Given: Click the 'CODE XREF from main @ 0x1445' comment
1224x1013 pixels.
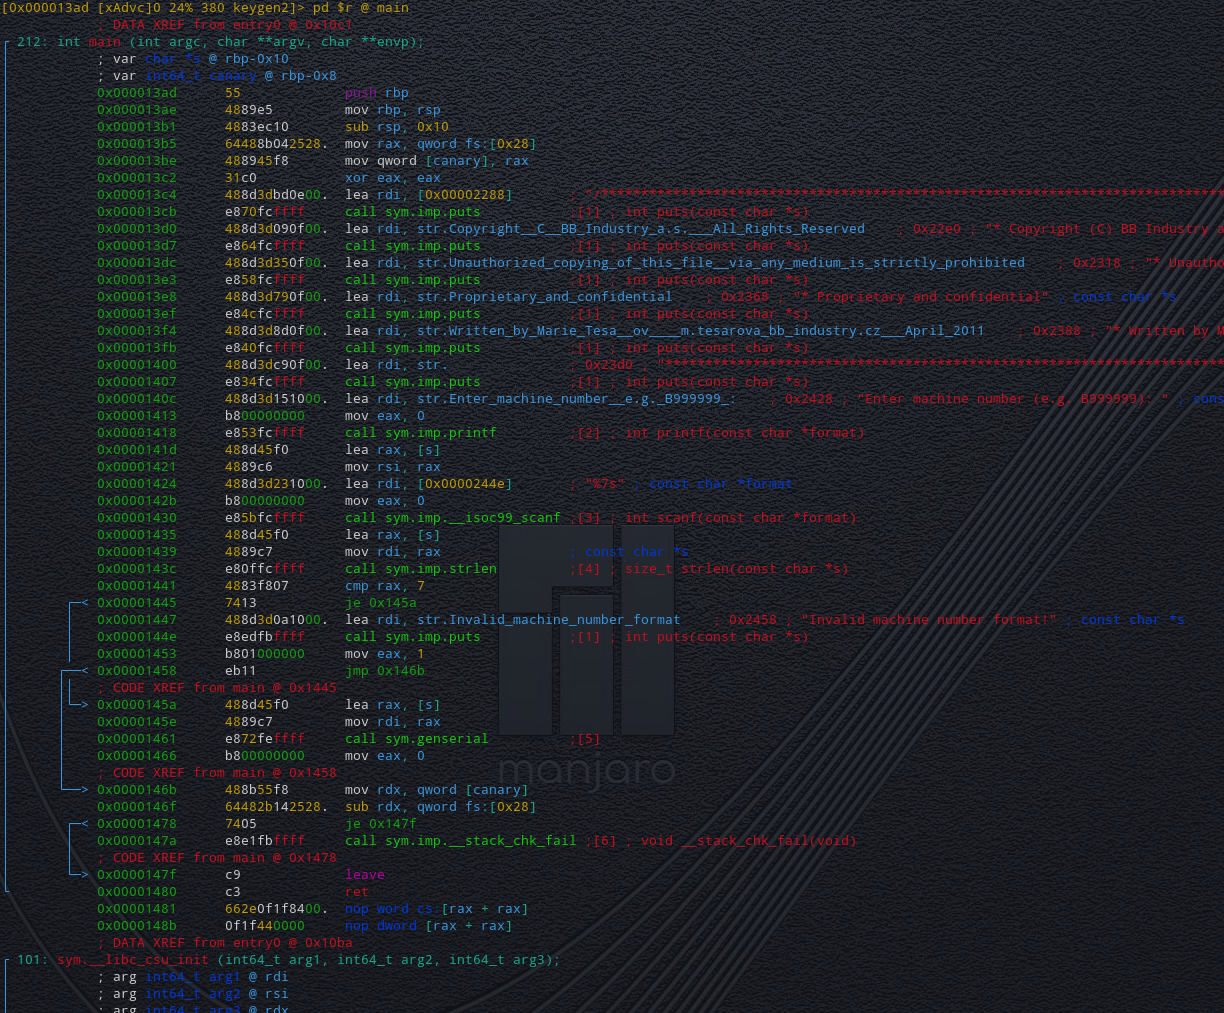Looking at the screenshot, I should coord(217,688).
